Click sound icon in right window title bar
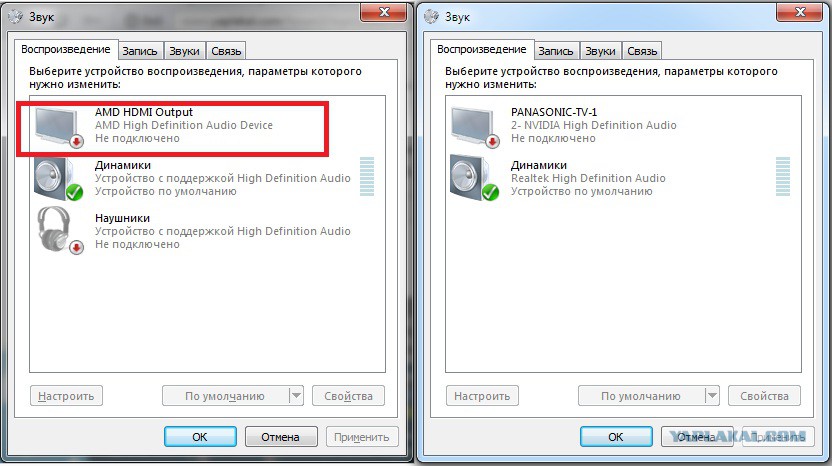Viewport: 832px width, 466px height. pyautogui.click(x=431, y=16)
